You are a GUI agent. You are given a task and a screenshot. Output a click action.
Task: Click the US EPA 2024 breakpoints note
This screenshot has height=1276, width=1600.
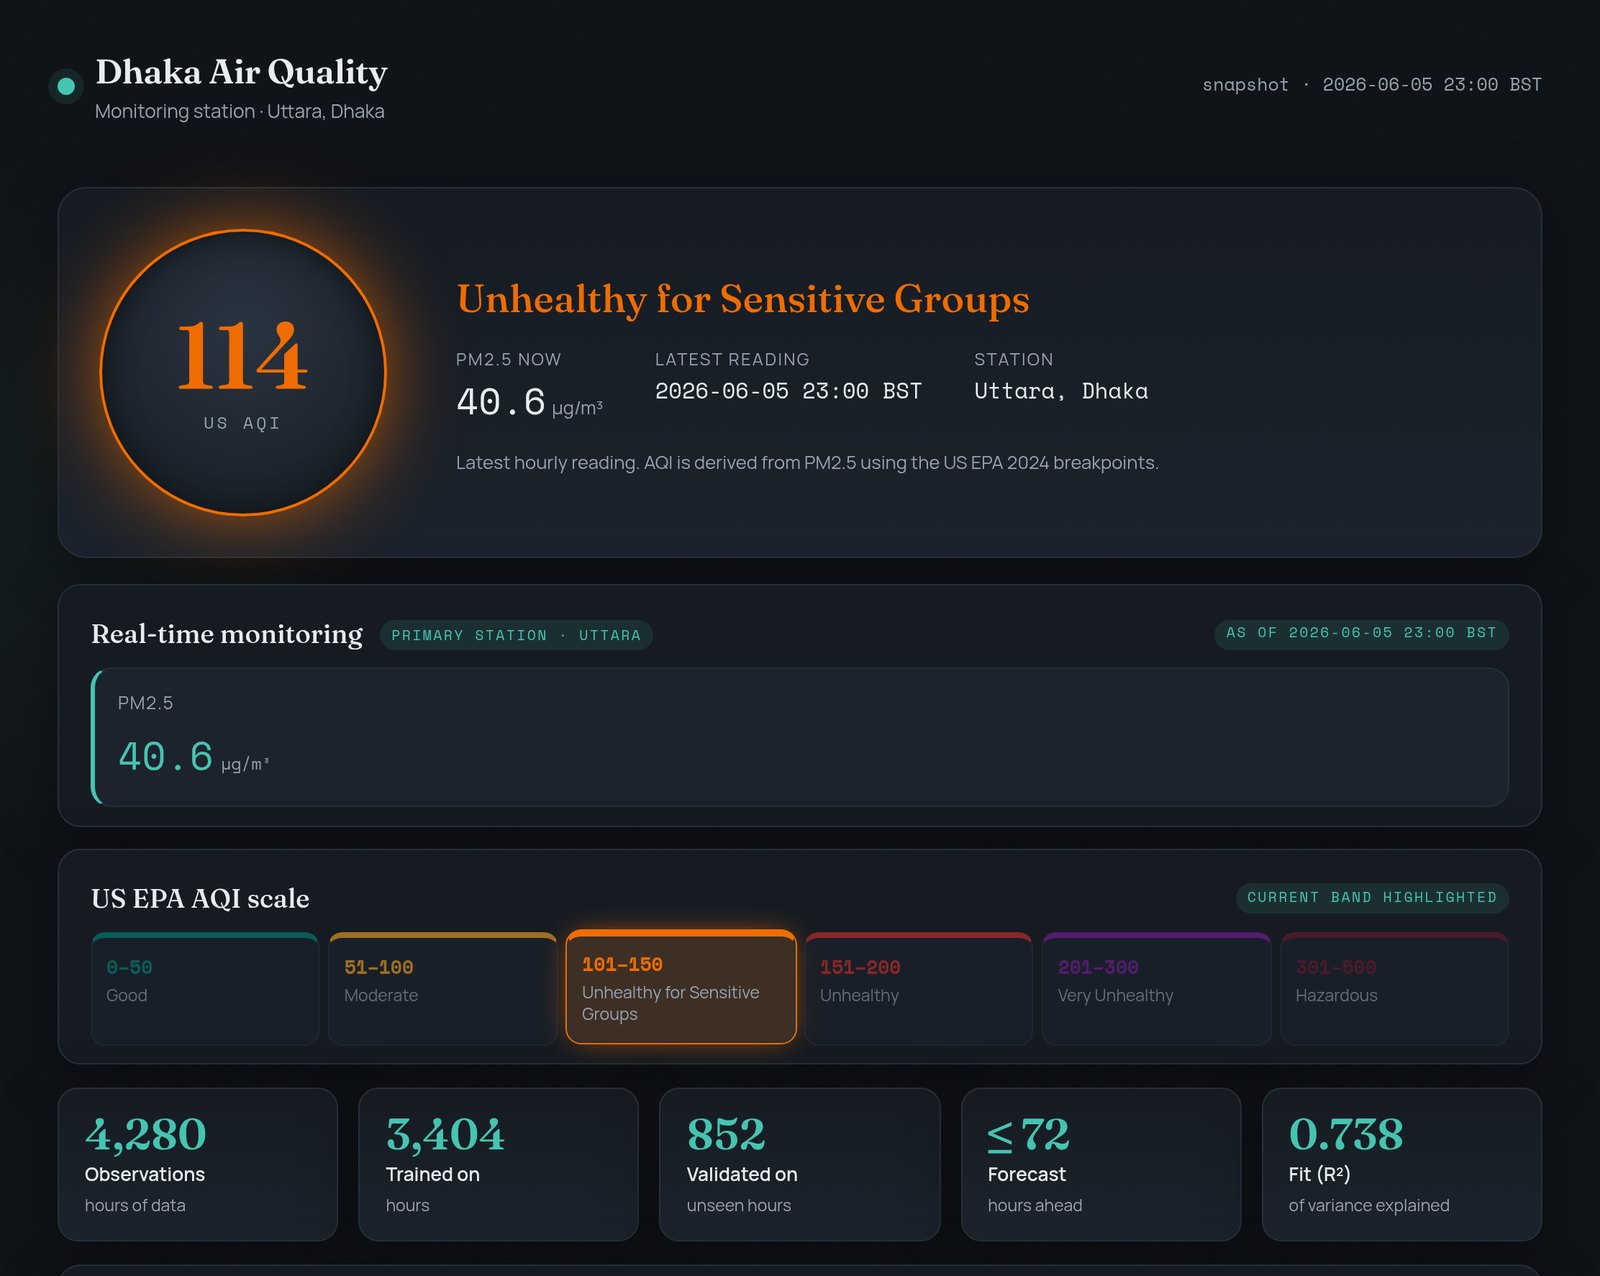pos(807,463)
